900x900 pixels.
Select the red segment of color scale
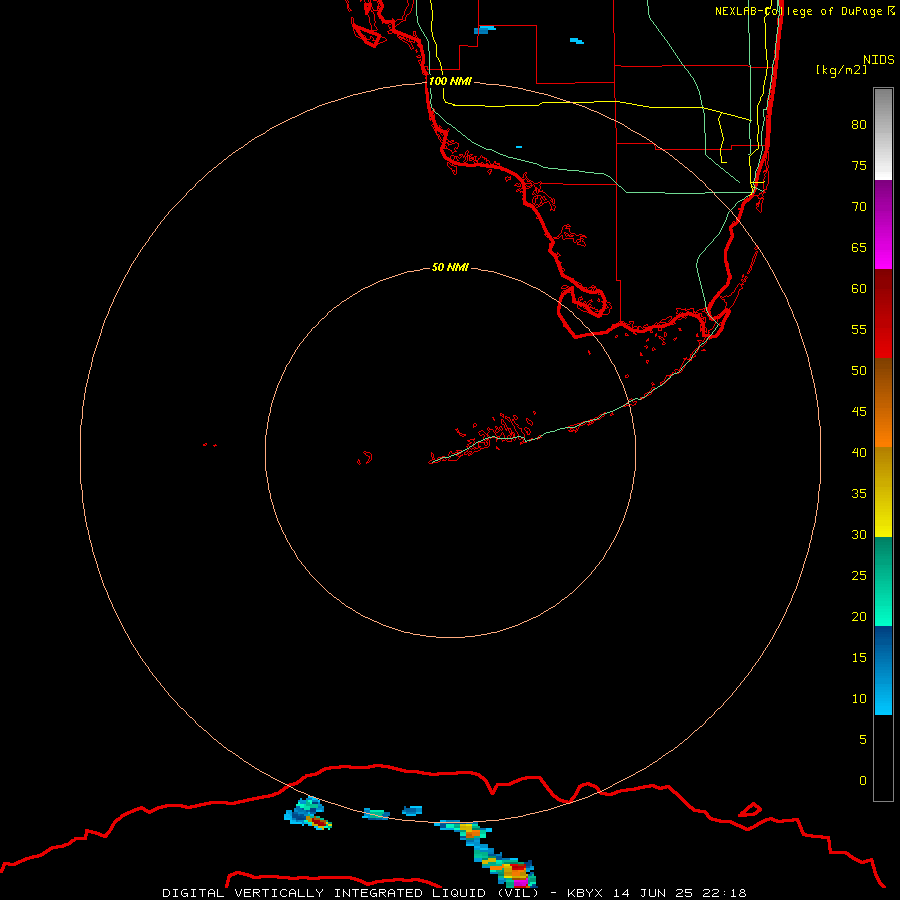pyautogui.click(x=883, y=313)
